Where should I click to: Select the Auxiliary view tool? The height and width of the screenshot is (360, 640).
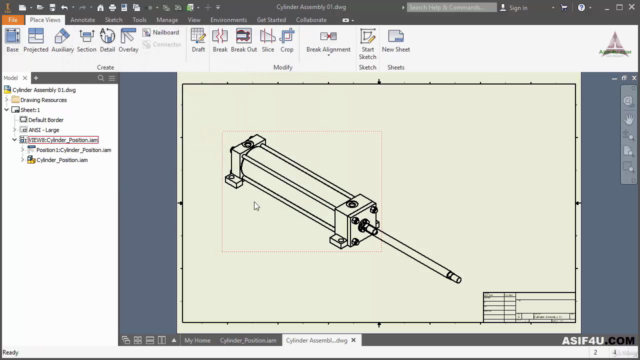tap(62, 40)
